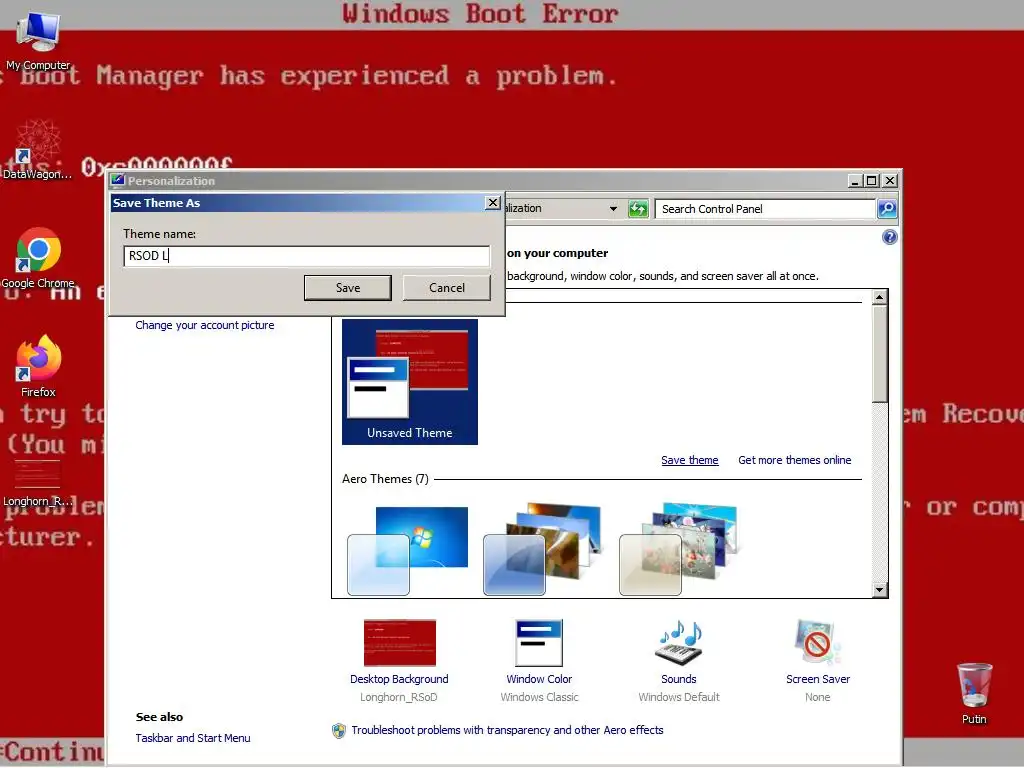Viewport: 1024px width, 768px height.
Task: Select the Windows 7 Aero theme
Action: (x=408, y=550)
